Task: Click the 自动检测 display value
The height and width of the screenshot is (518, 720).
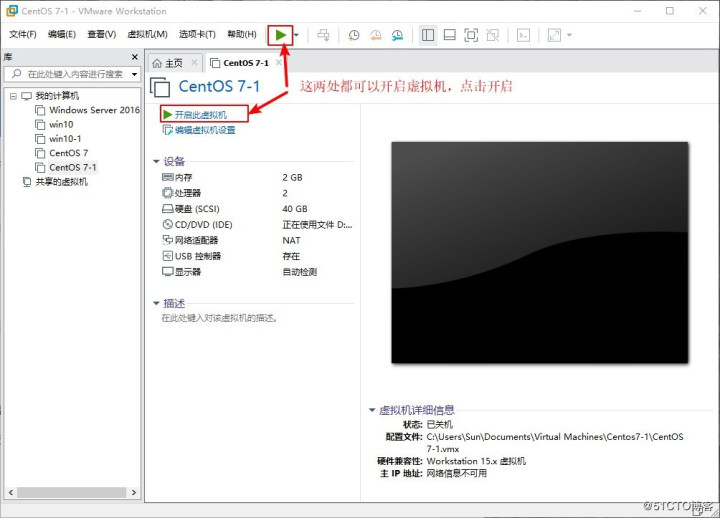Action: (x=299, y=272)
